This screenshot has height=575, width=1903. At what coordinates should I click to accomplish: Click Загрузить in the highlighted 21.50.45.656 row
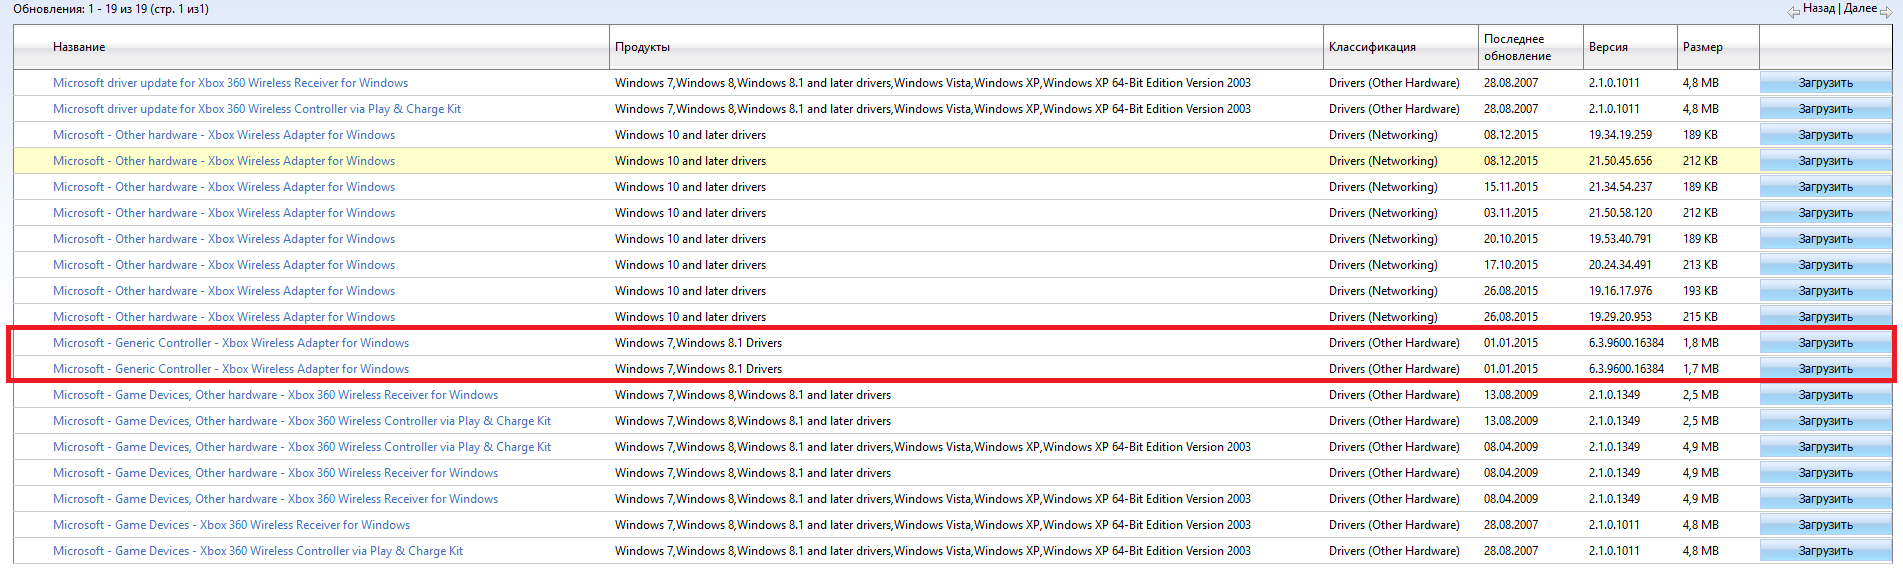[1825, 161]
